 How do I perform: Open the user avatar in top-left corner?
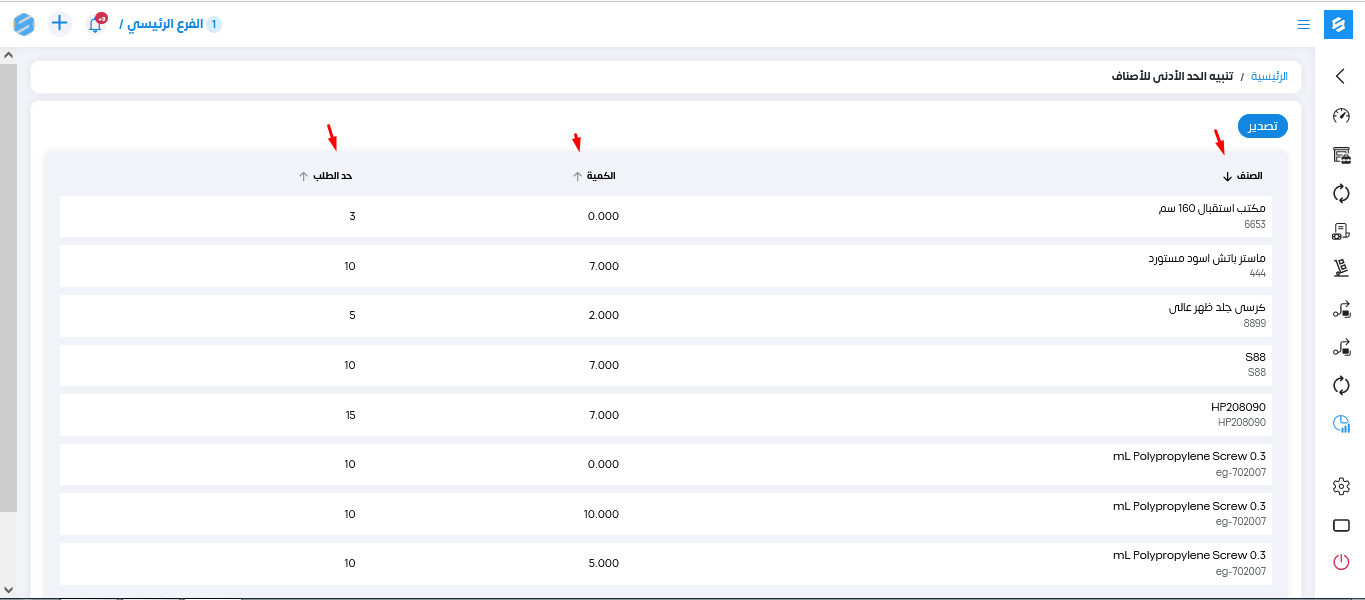click(24, 24)
